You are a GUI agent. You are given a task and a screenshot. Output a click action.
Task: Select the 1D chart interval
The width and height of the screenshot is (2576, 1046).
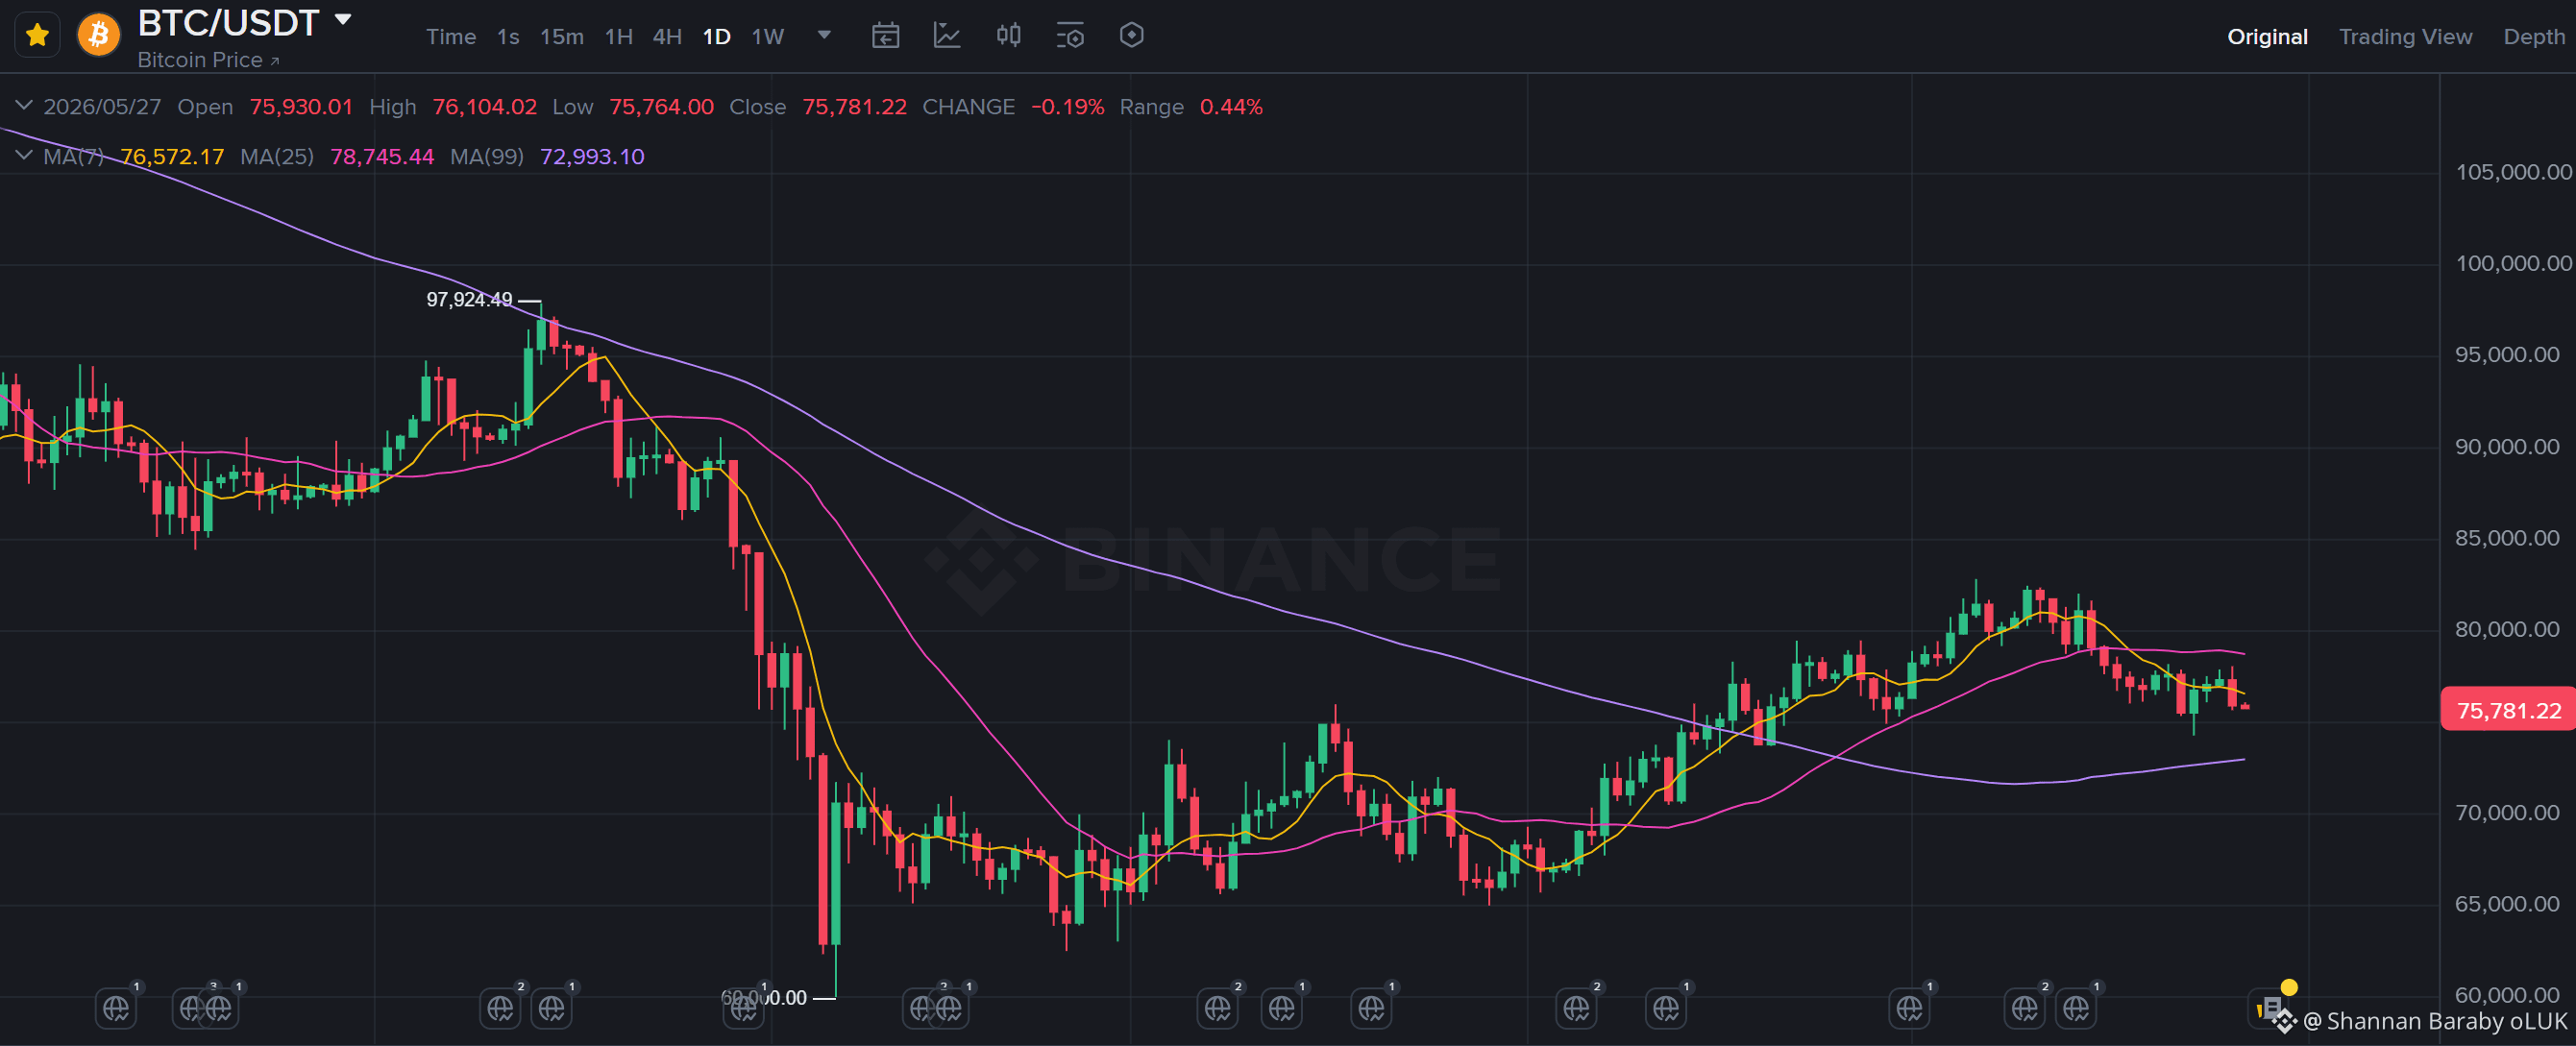point(717,37)
